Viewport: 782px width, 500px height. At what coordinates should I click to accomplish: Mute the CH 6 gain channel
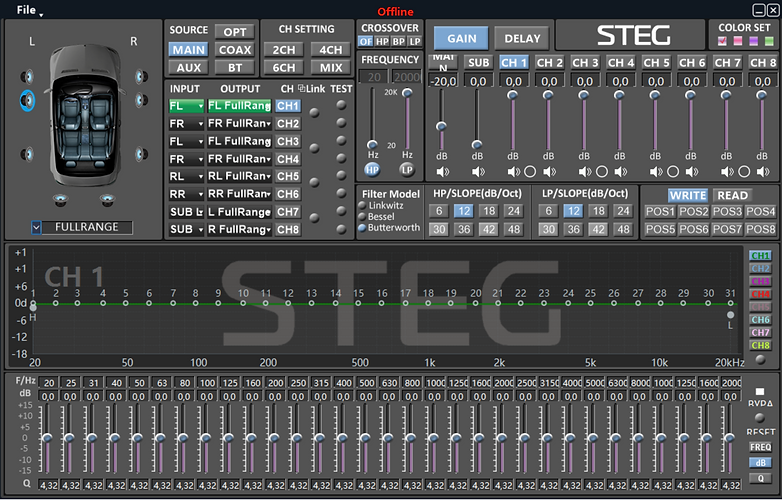tap(692, 172)
